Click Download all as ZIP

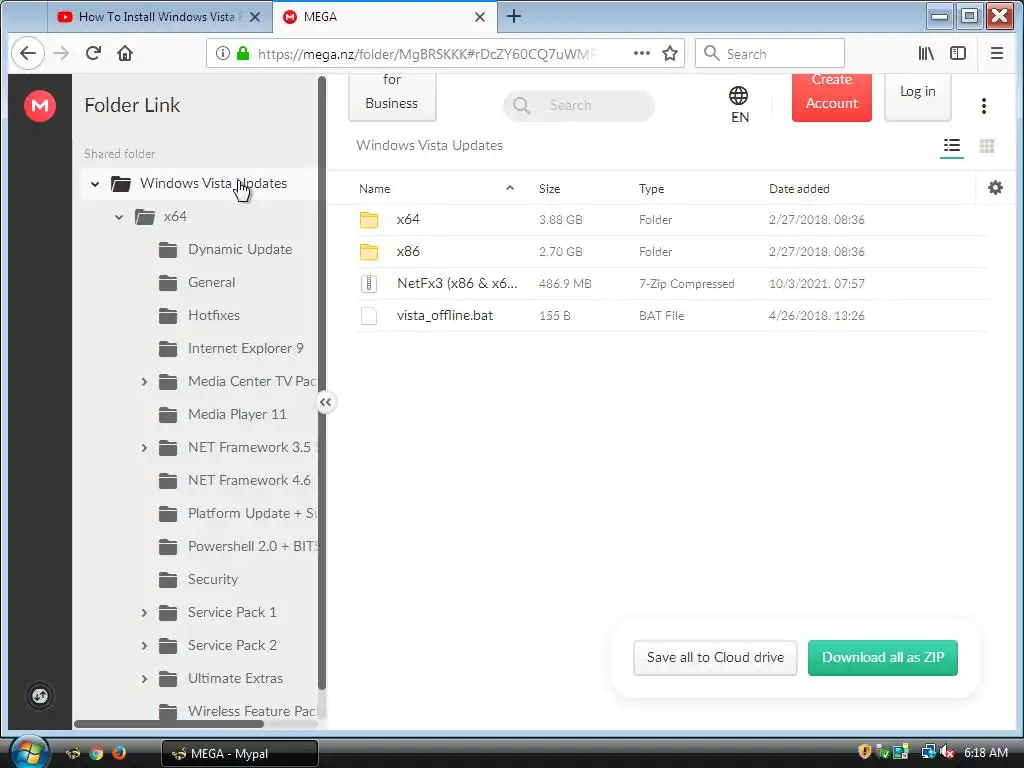point(882,658)
